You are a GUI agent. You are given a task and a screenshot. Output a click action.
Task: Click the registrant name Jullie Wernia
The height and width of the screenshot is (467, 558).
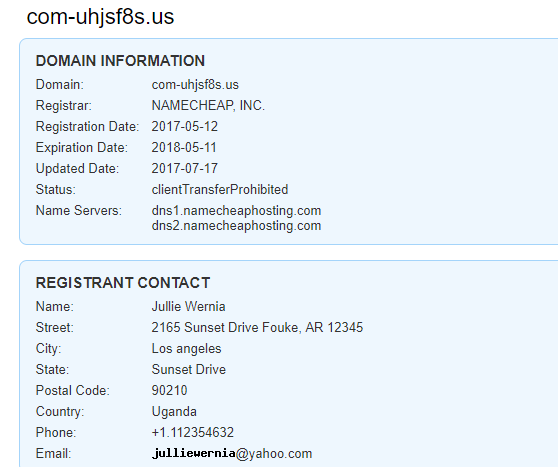pyautogui.click(x=188, y=306)
